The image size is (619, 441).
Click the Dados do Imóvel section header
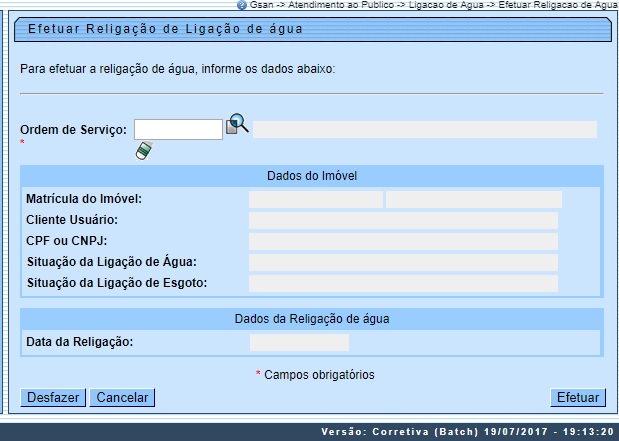(x=312, y=176)
